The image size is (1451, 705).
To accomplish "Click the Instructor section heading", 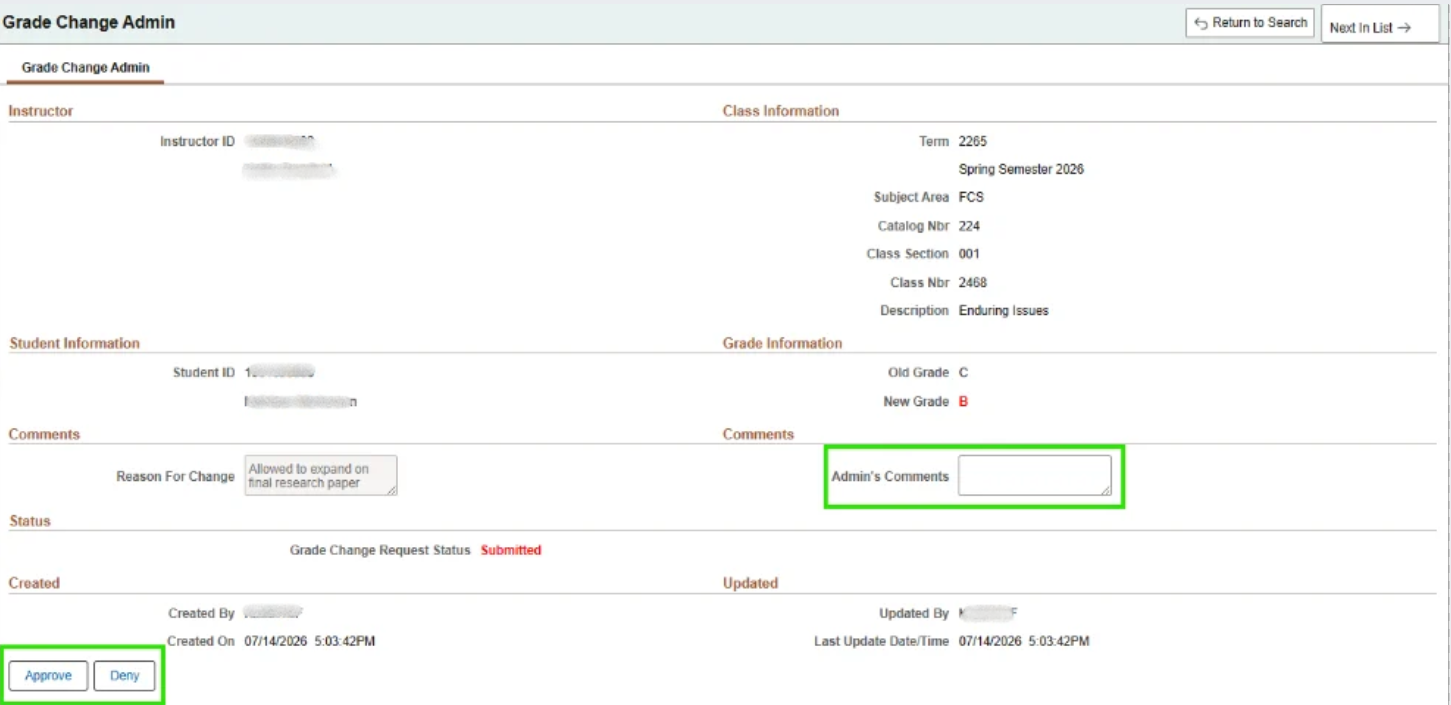I will [x=41, y=111].
